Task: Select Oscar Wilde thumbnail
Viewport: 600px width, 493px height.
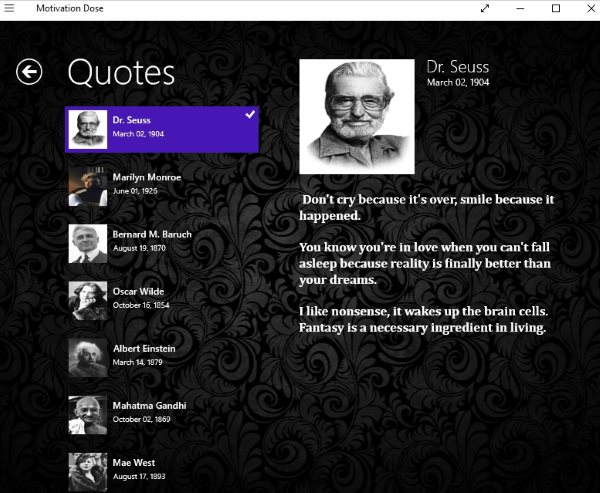Action: click(88, 300)
